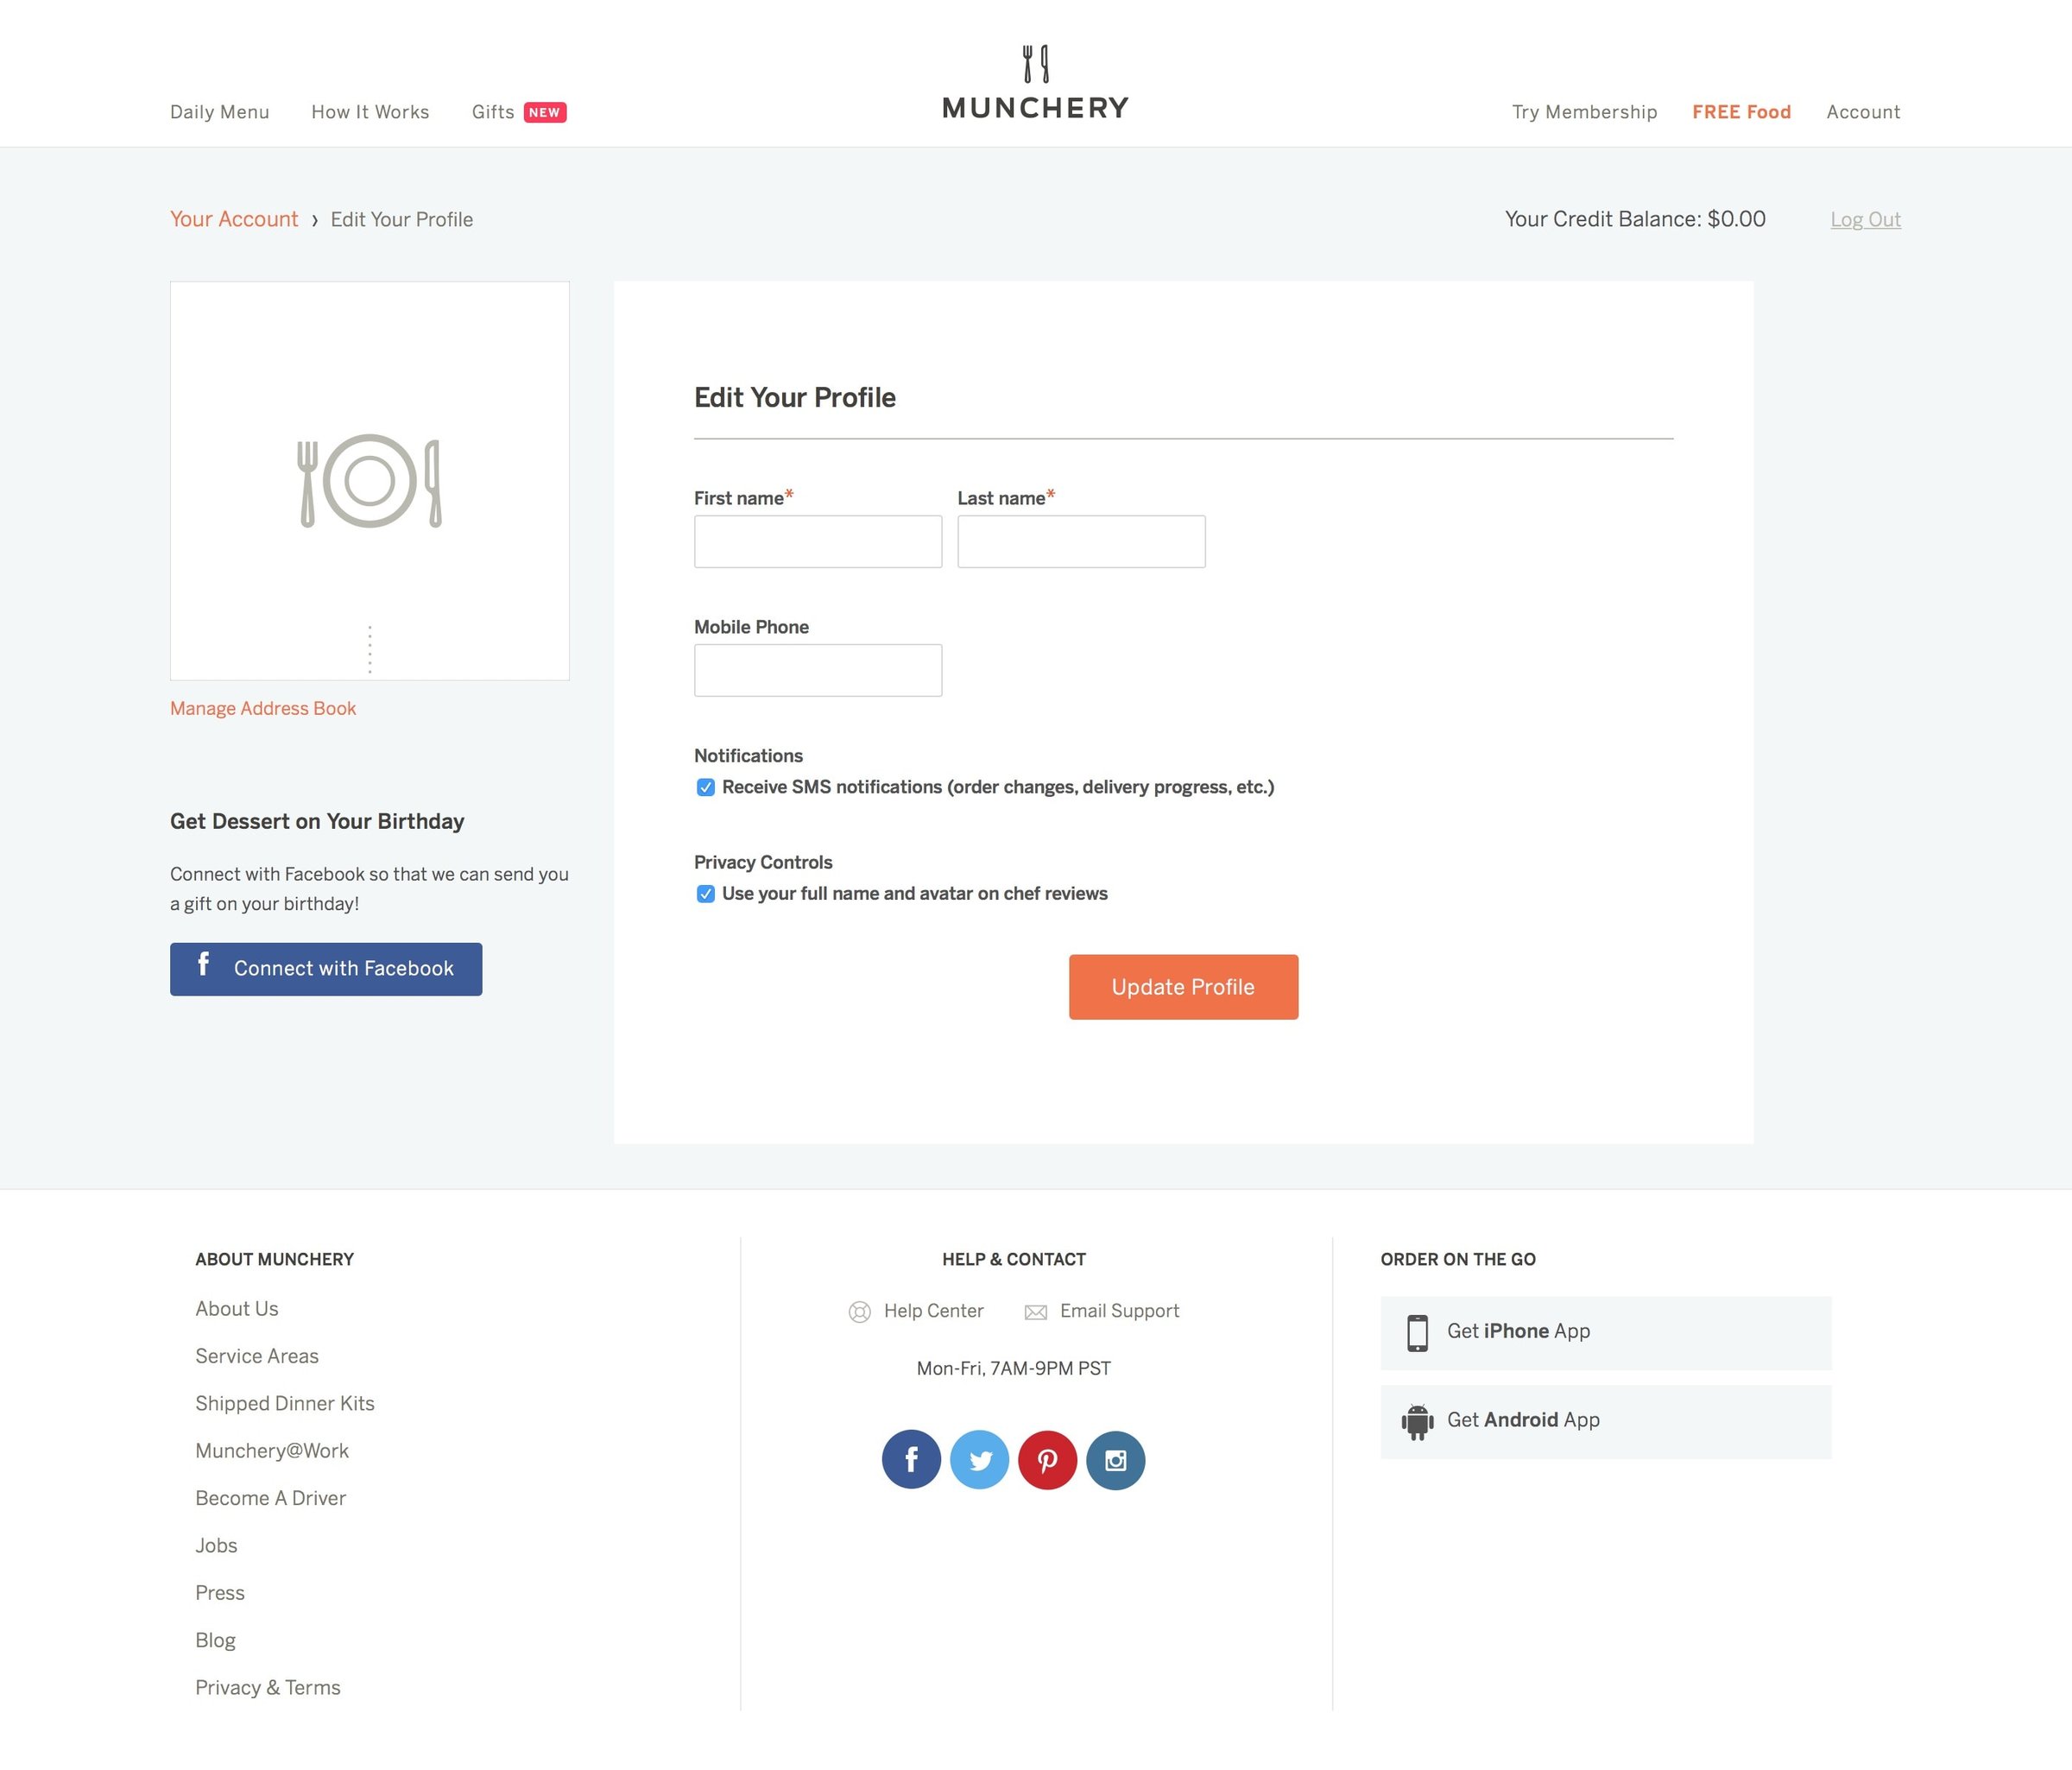2072x1770 pixels.
Task: Click Email Support text link
Action: 1120,1311
